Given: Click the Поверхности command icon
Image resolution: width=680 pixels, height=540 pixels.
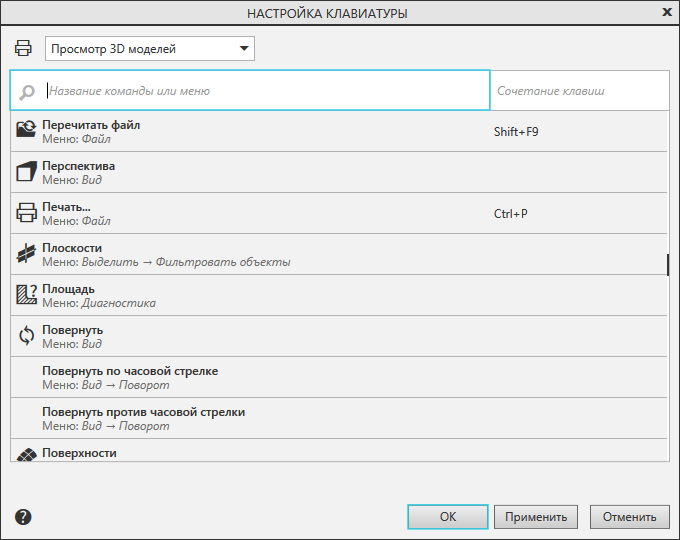Looking at the screenshot, I should coord(26,454).
